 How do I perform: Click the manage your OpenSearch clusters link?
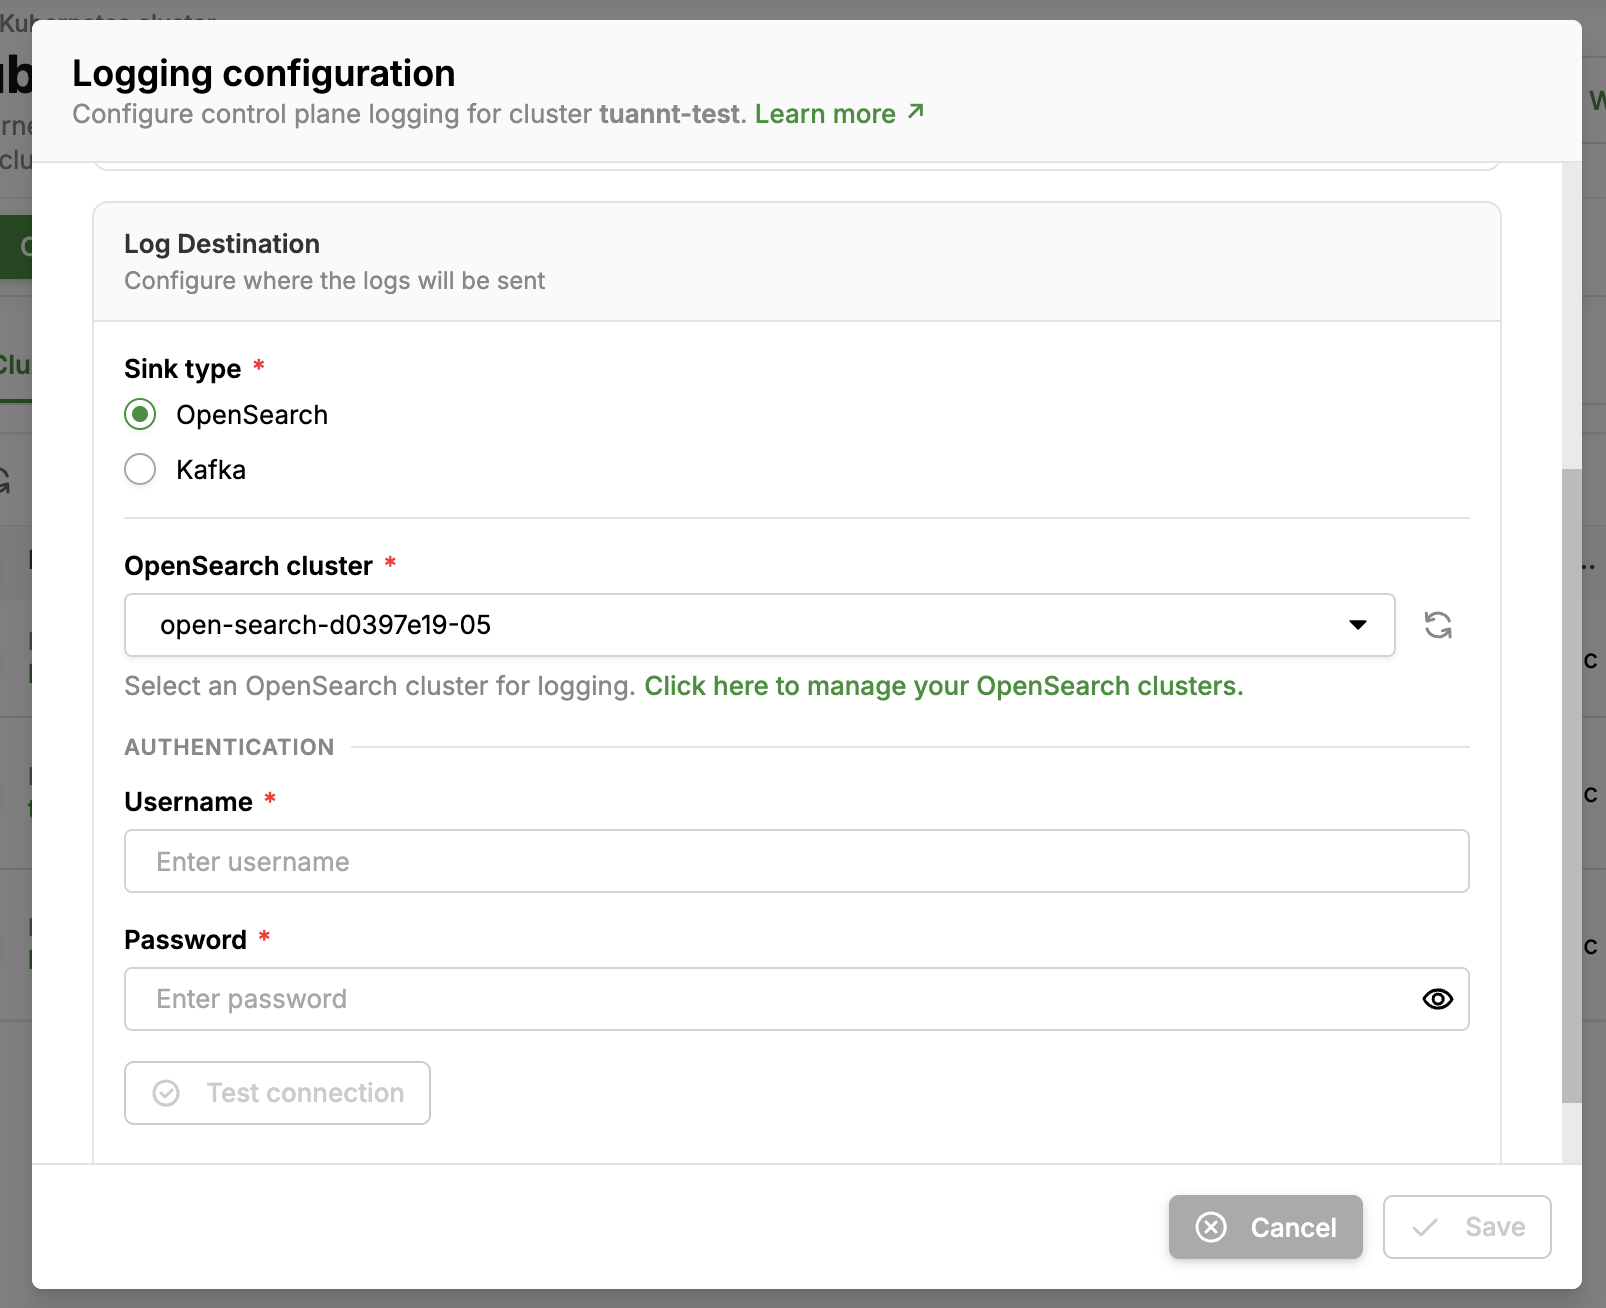click(x=944, y=686)
